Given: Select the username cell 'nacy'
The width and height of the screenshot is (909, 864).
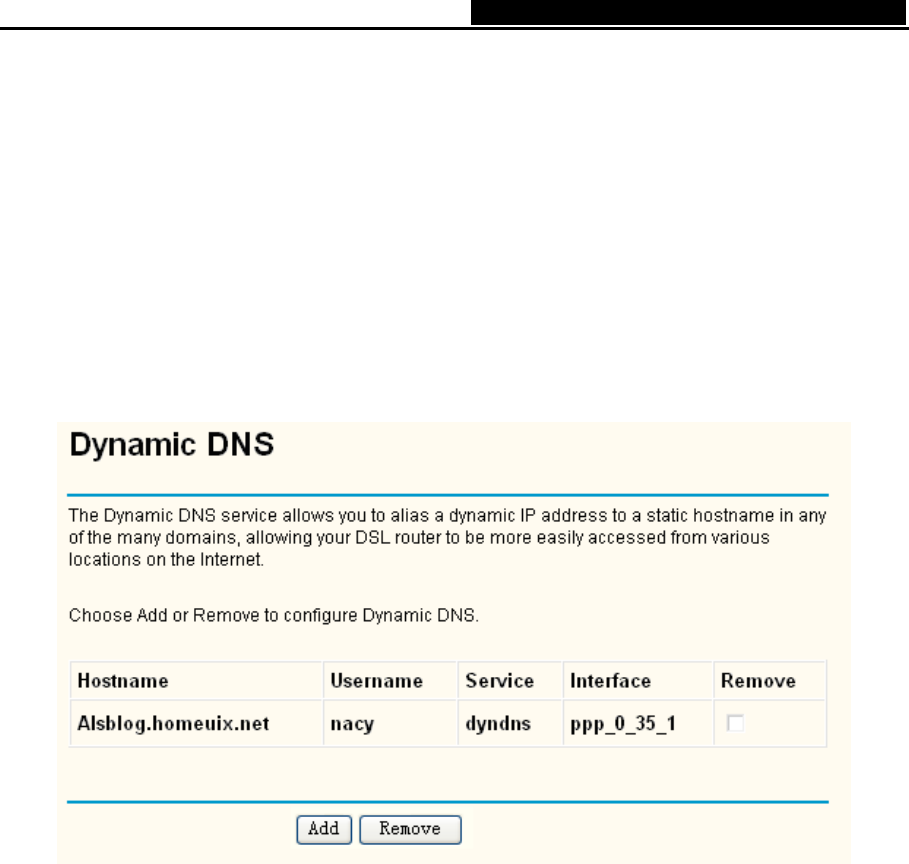Looking at the screenshot, I should [390, 723].
